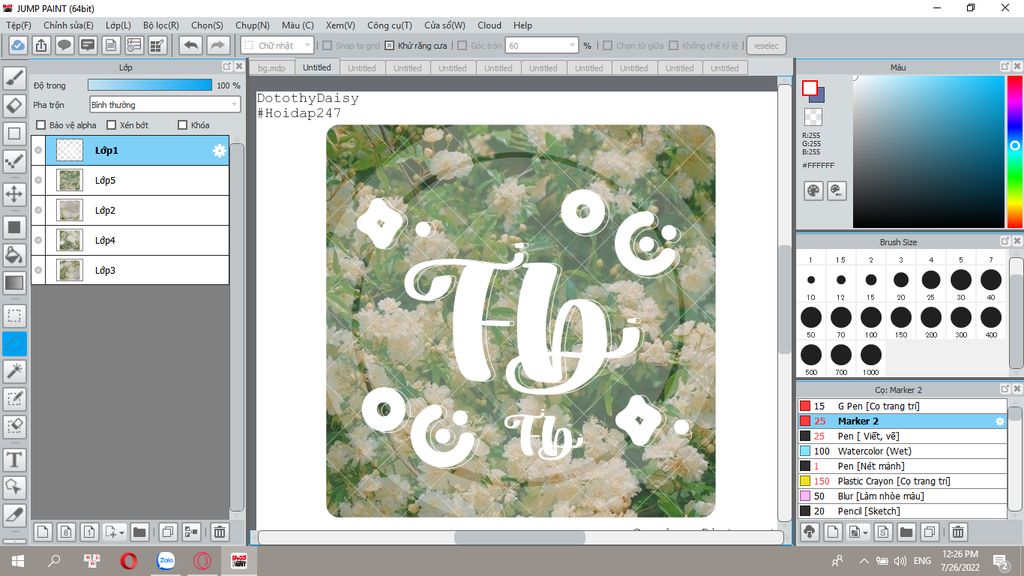This screenshot has height=576, width=1024.
Task: Click the foreground color swatch
Action: [810, 89]
